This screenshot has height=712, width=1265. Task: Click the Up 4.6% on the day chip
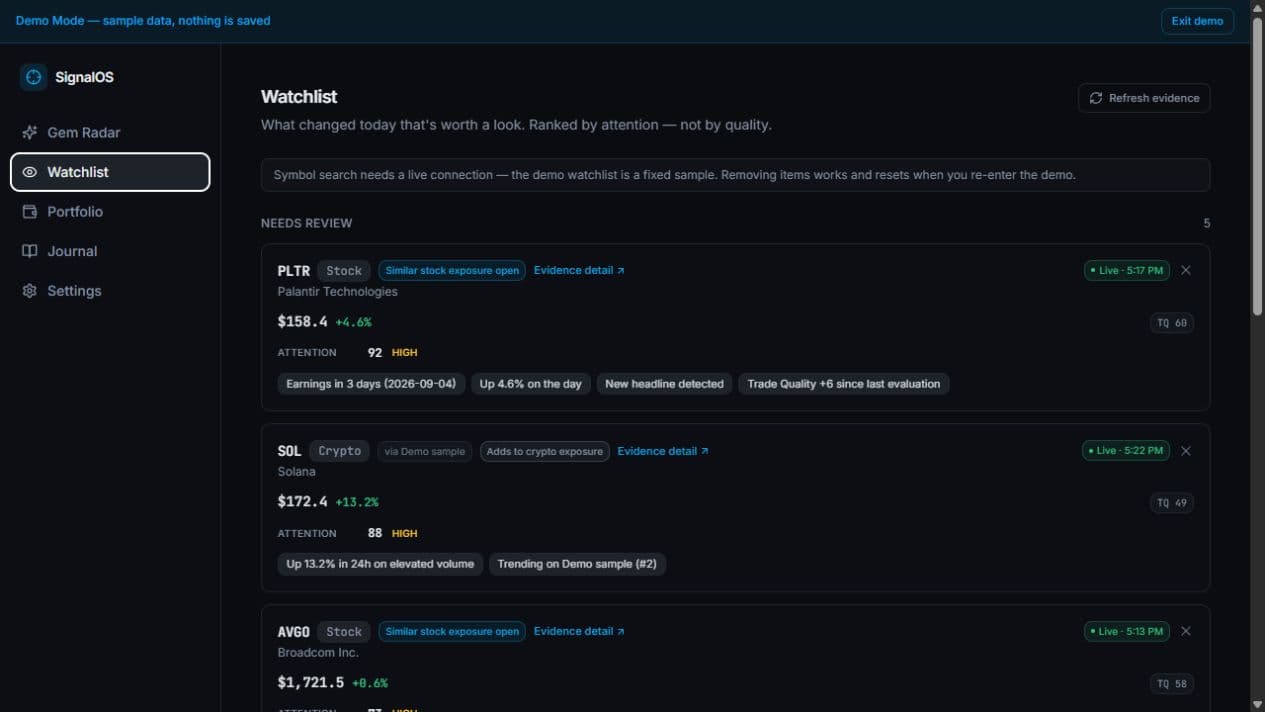pos(530,384)
